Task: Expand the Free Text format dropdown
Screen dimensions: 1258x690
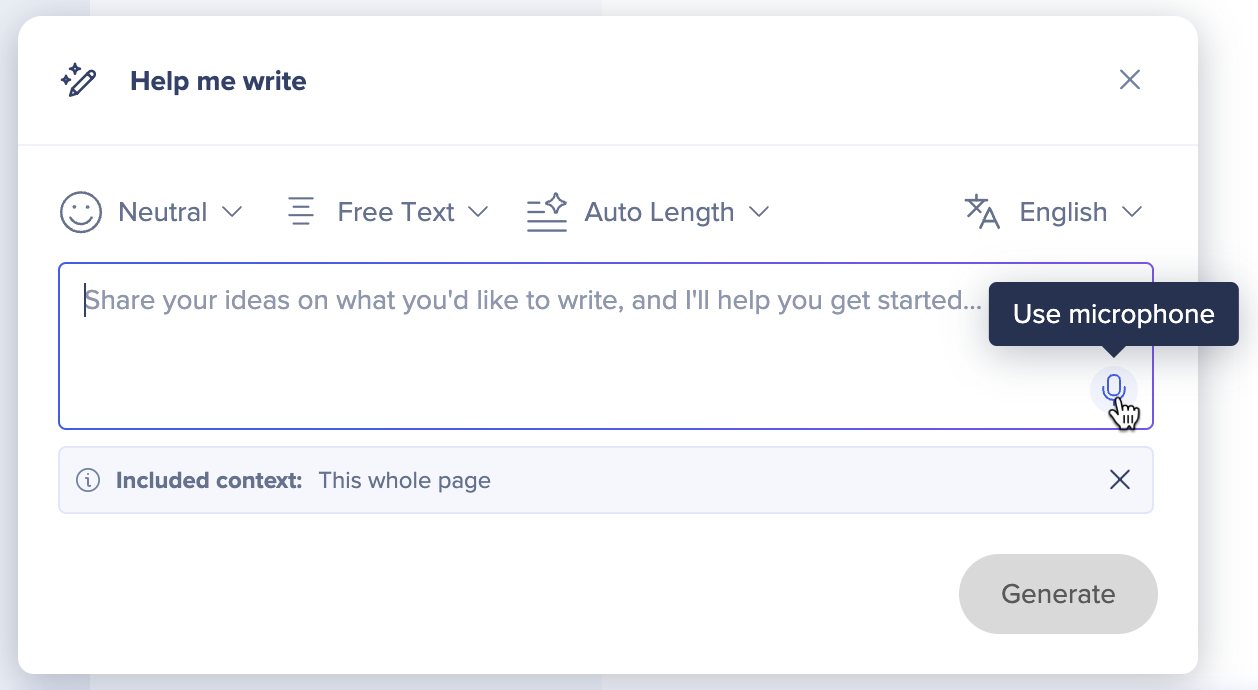Action: pyautogui.click(x=388, y=212)
